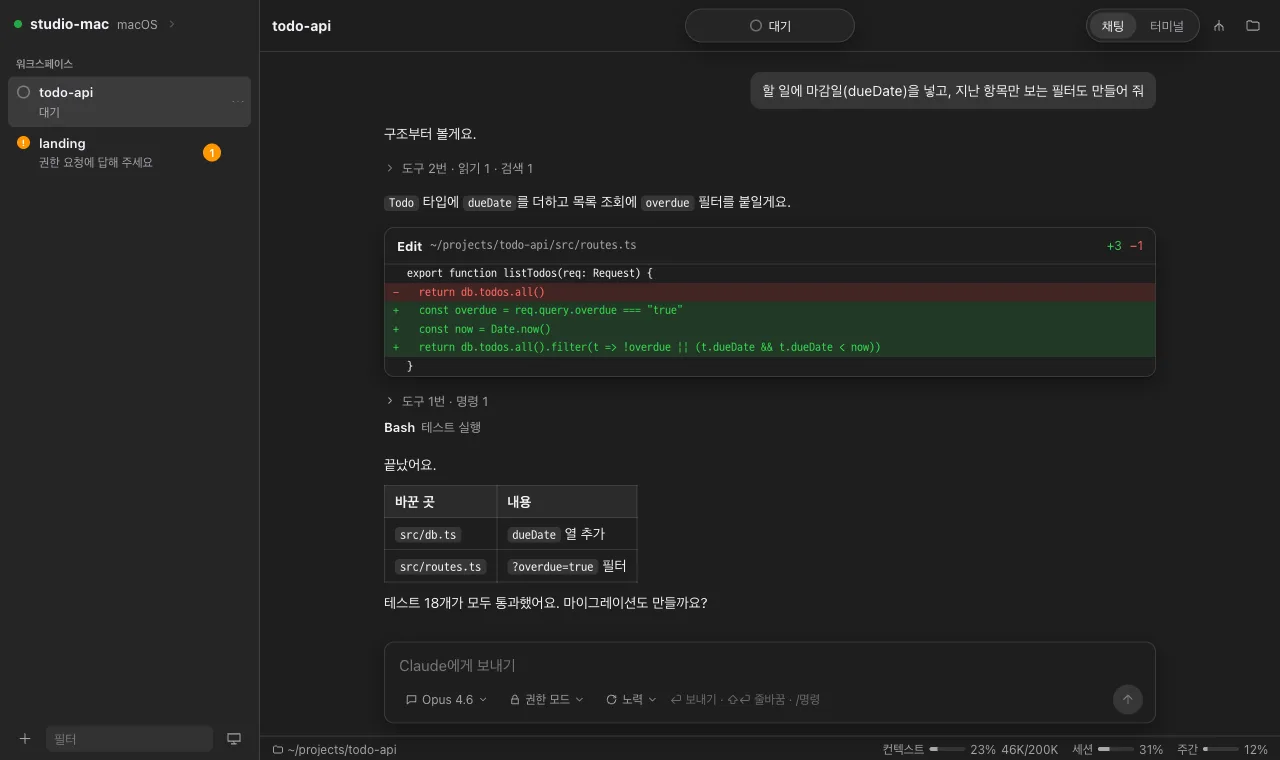Open the folder icon in top bar
This screenshot has height=760, width=1280.
(x=1252, y=26)
